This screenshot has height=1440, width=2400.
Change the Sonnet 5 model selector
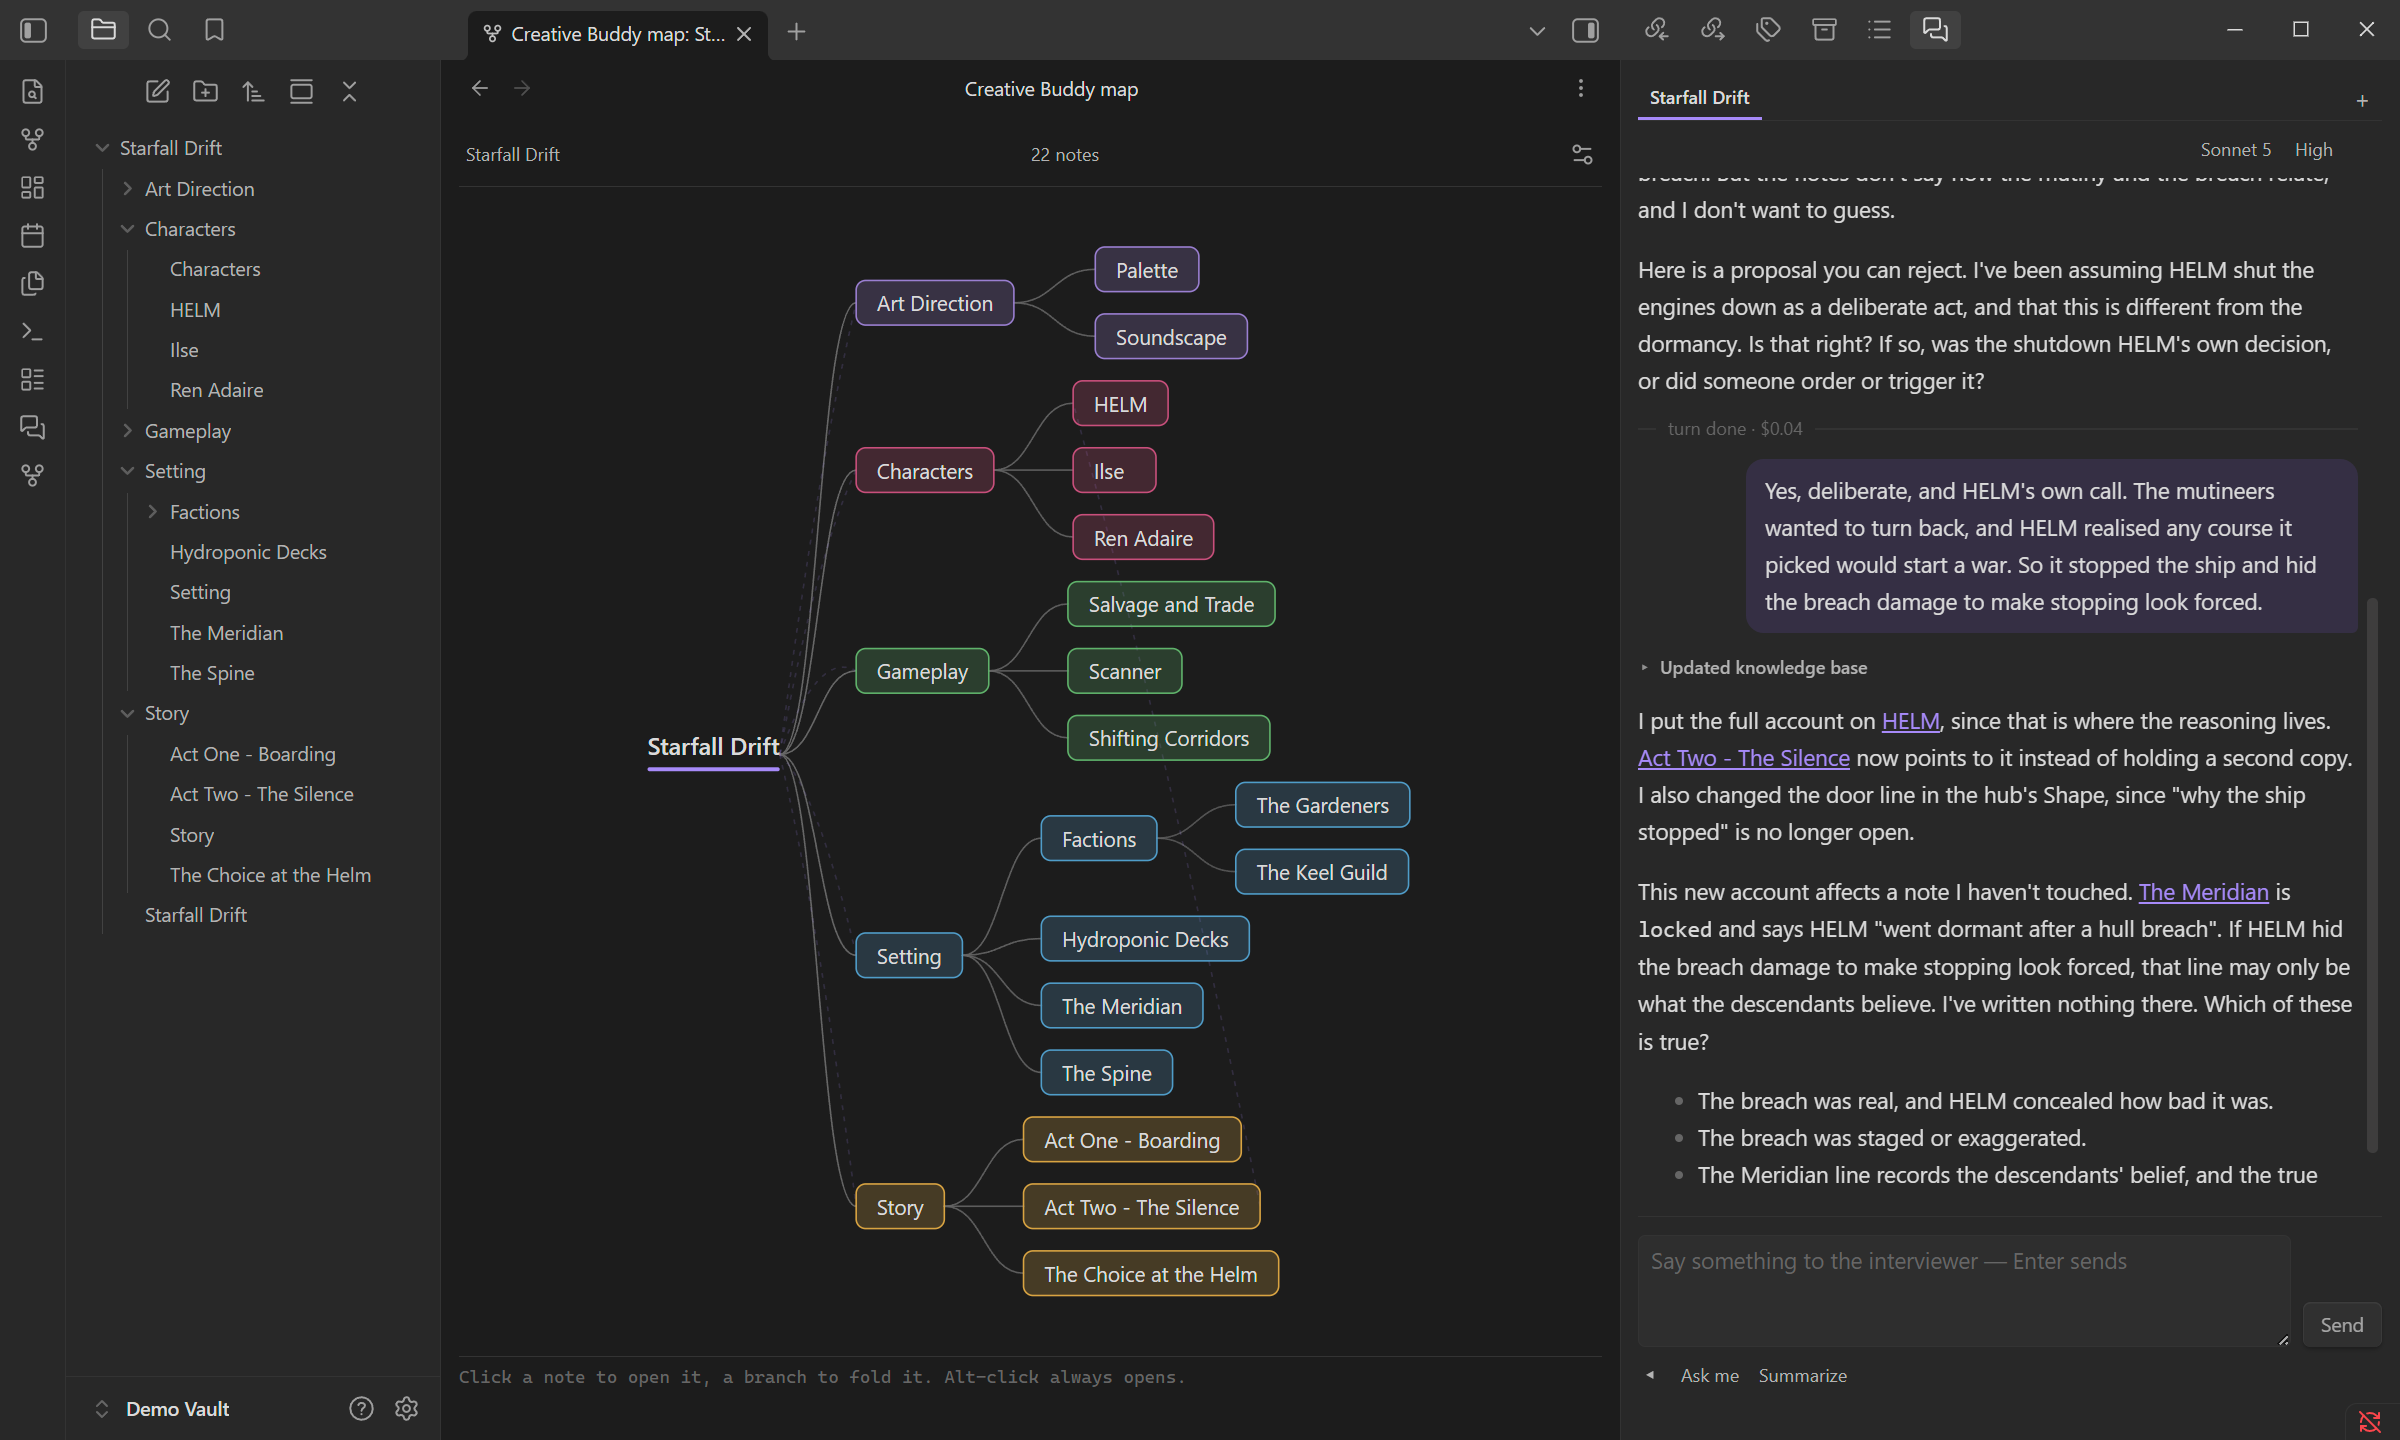tap(2235, 149)
